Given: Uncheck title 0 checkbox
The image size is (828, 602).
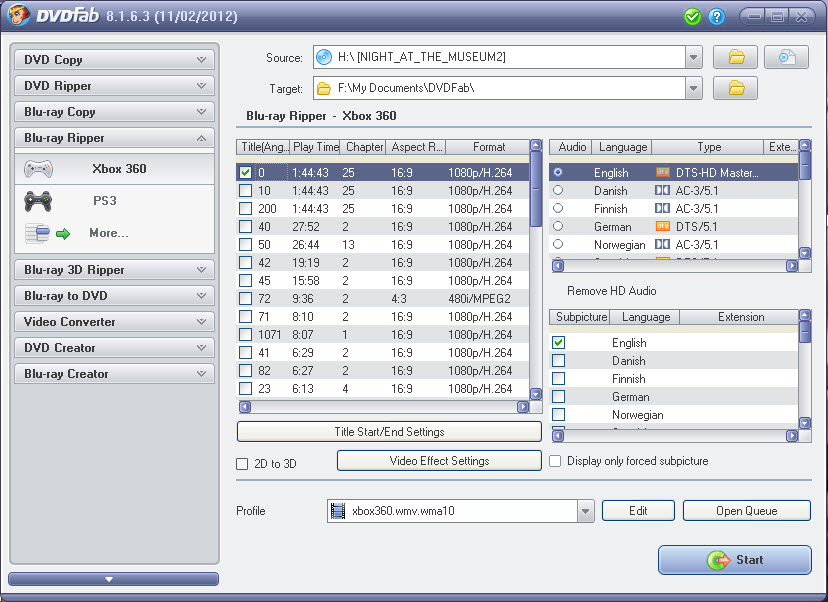Looking at the screenshot, I should (245, 173).
